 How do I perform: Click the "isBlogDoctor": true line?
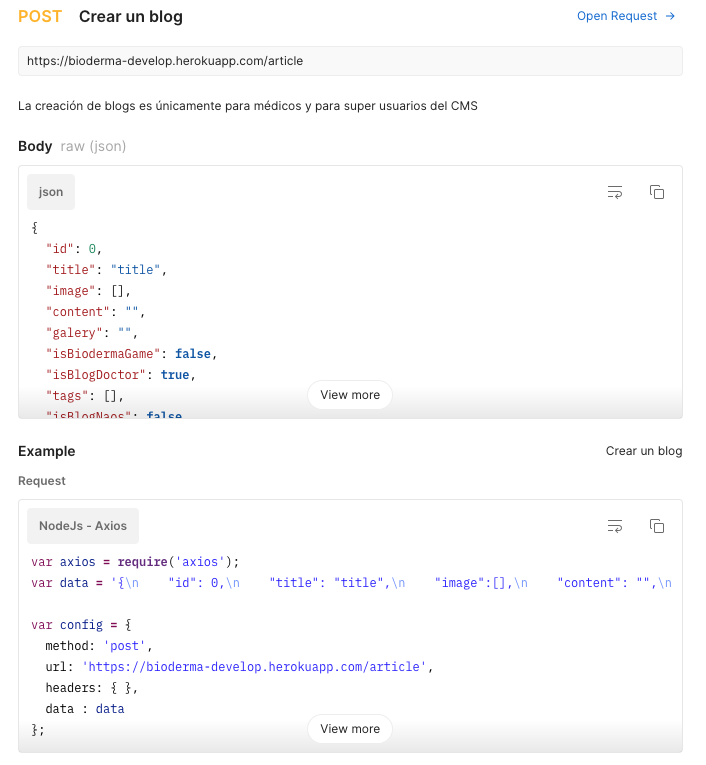coord(121,375)
